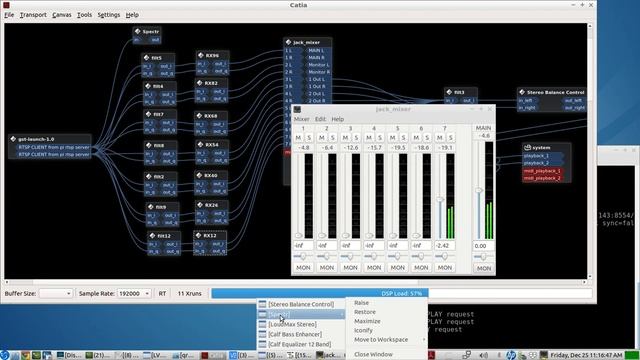Click the playback_1 port on system node
Screen dimensions: 640x360
(542, 156)
